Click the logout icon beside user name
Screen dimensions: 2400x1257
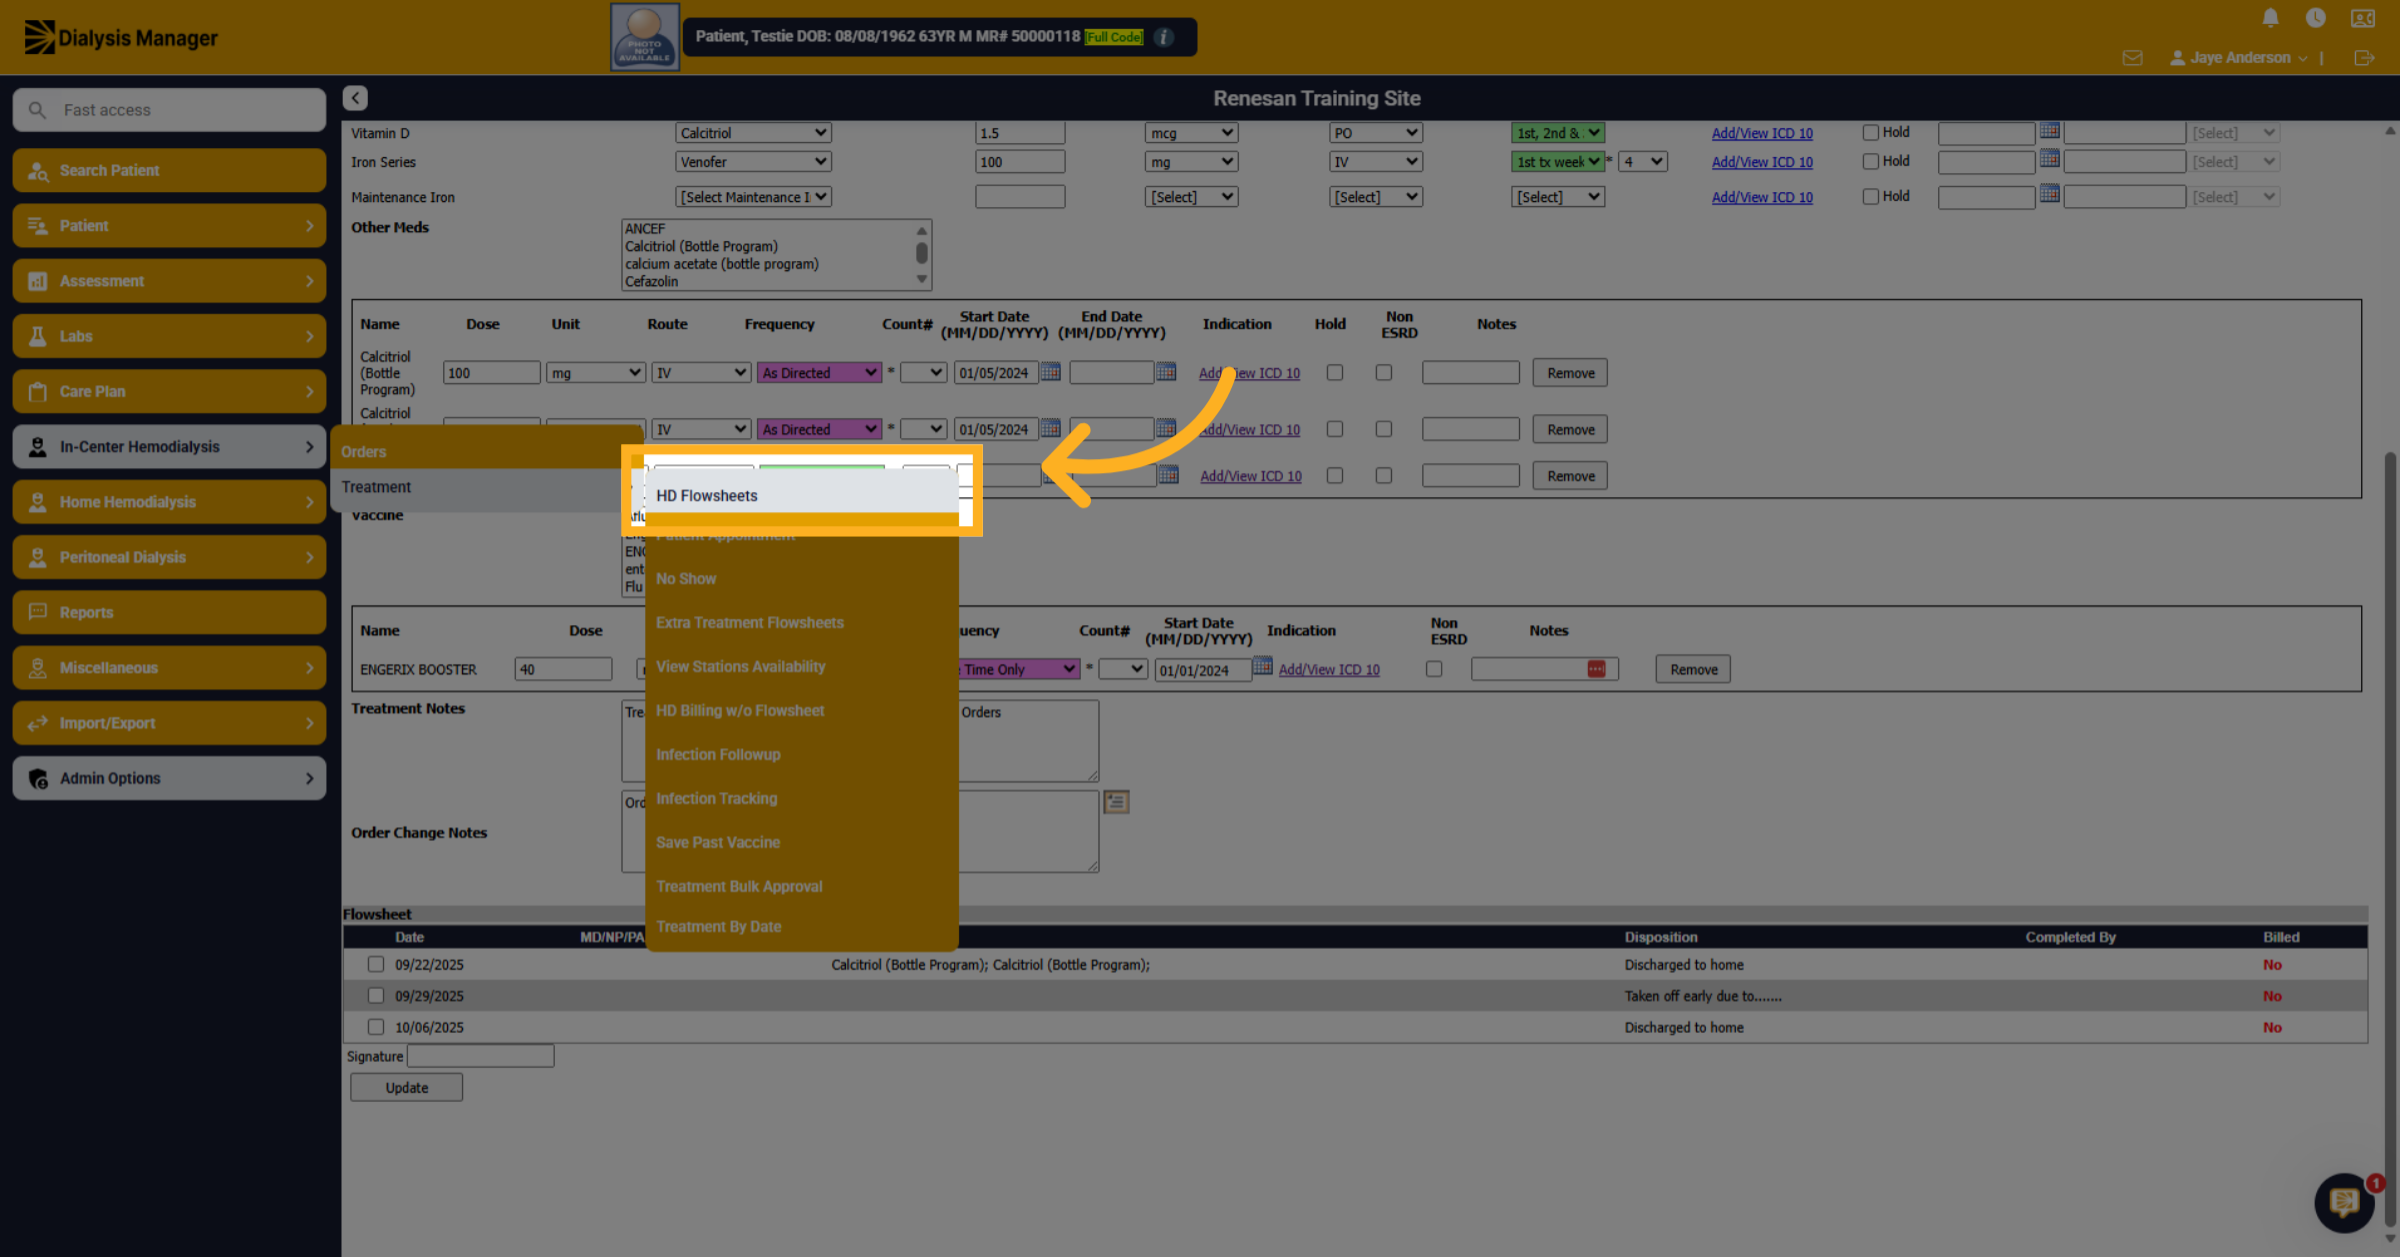click(x=2364, y=58)
